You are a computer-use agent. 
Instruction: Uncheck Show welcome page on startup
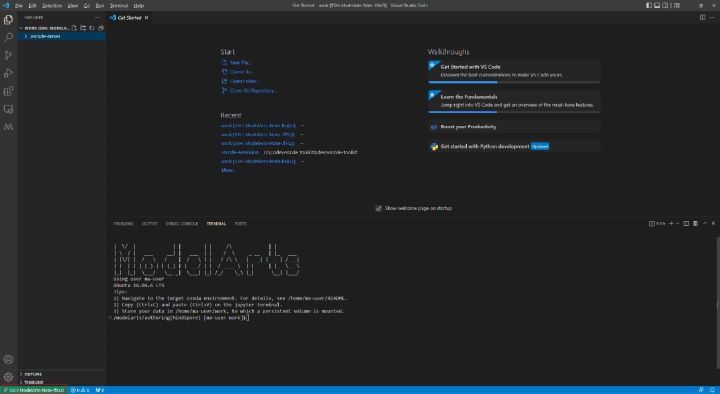coord(378,208)
